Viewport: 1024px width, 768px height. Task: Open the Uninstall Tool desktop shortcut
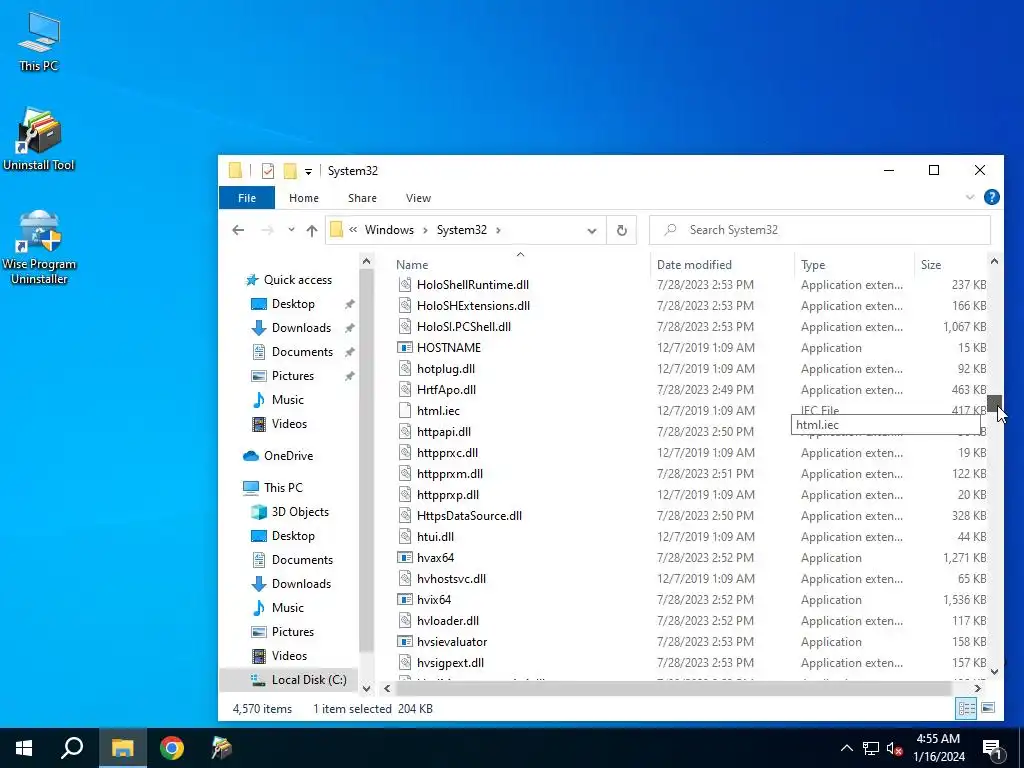pos(39,139)
